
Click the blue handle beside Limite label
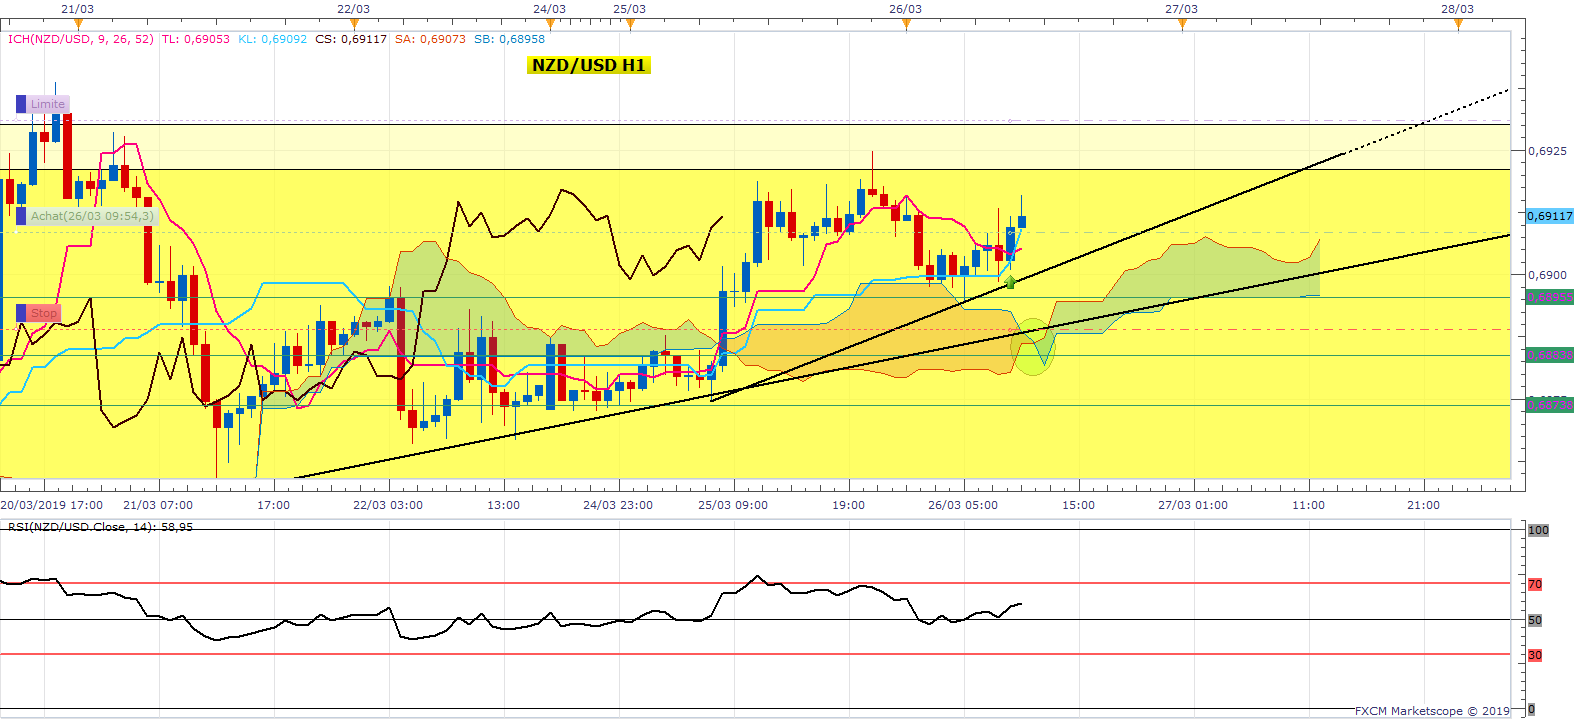21,104
